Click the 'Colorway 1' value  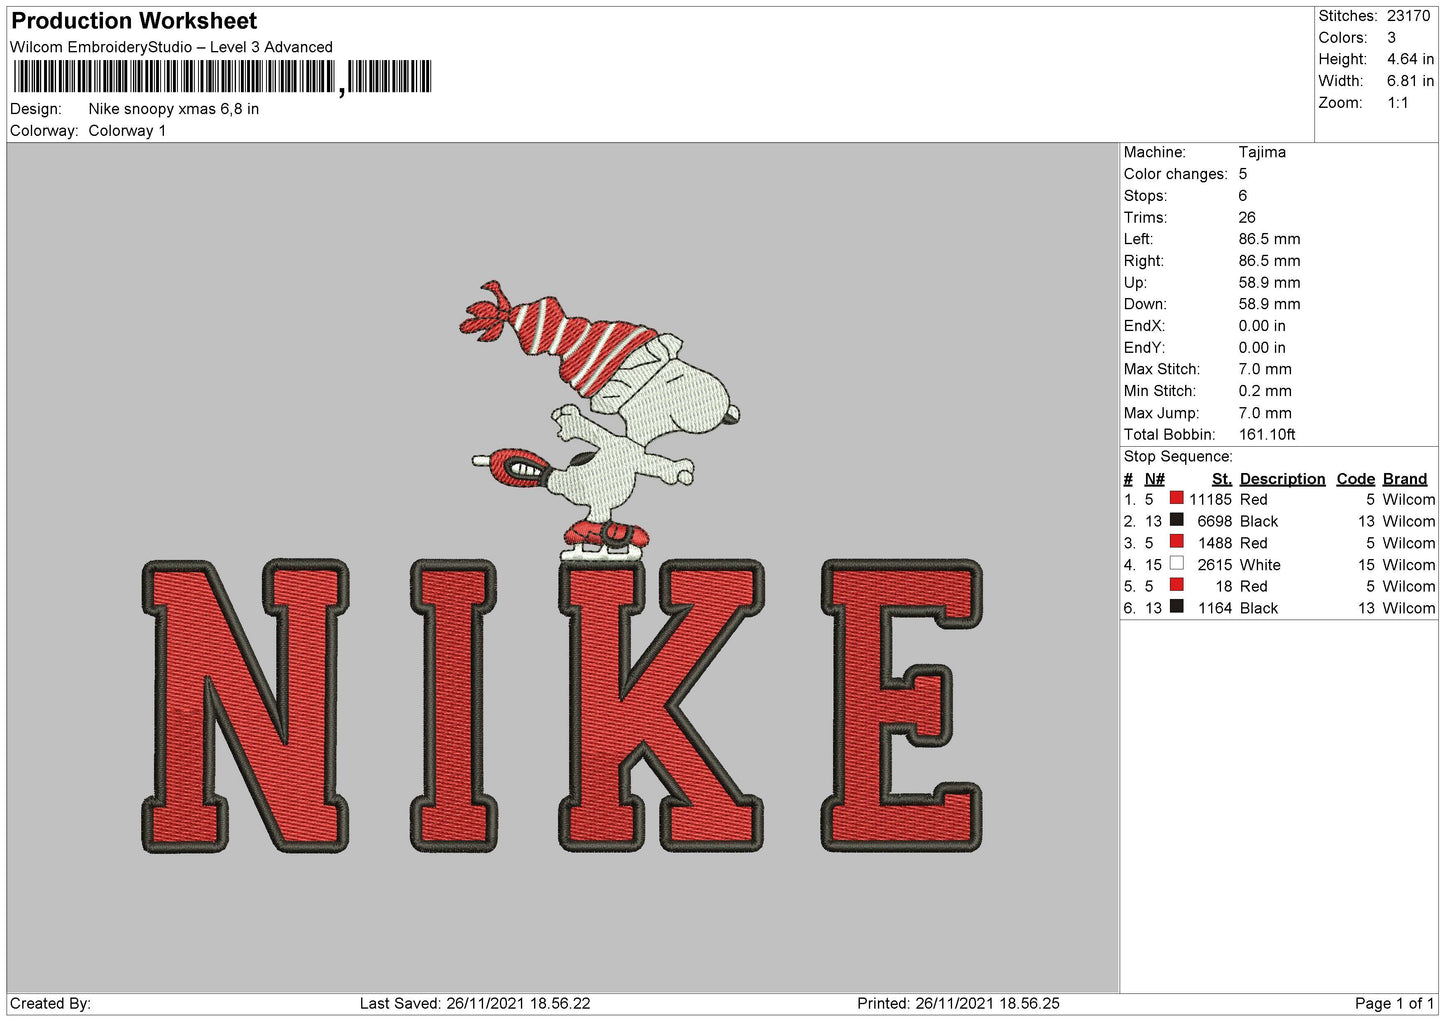pos(127,131)
